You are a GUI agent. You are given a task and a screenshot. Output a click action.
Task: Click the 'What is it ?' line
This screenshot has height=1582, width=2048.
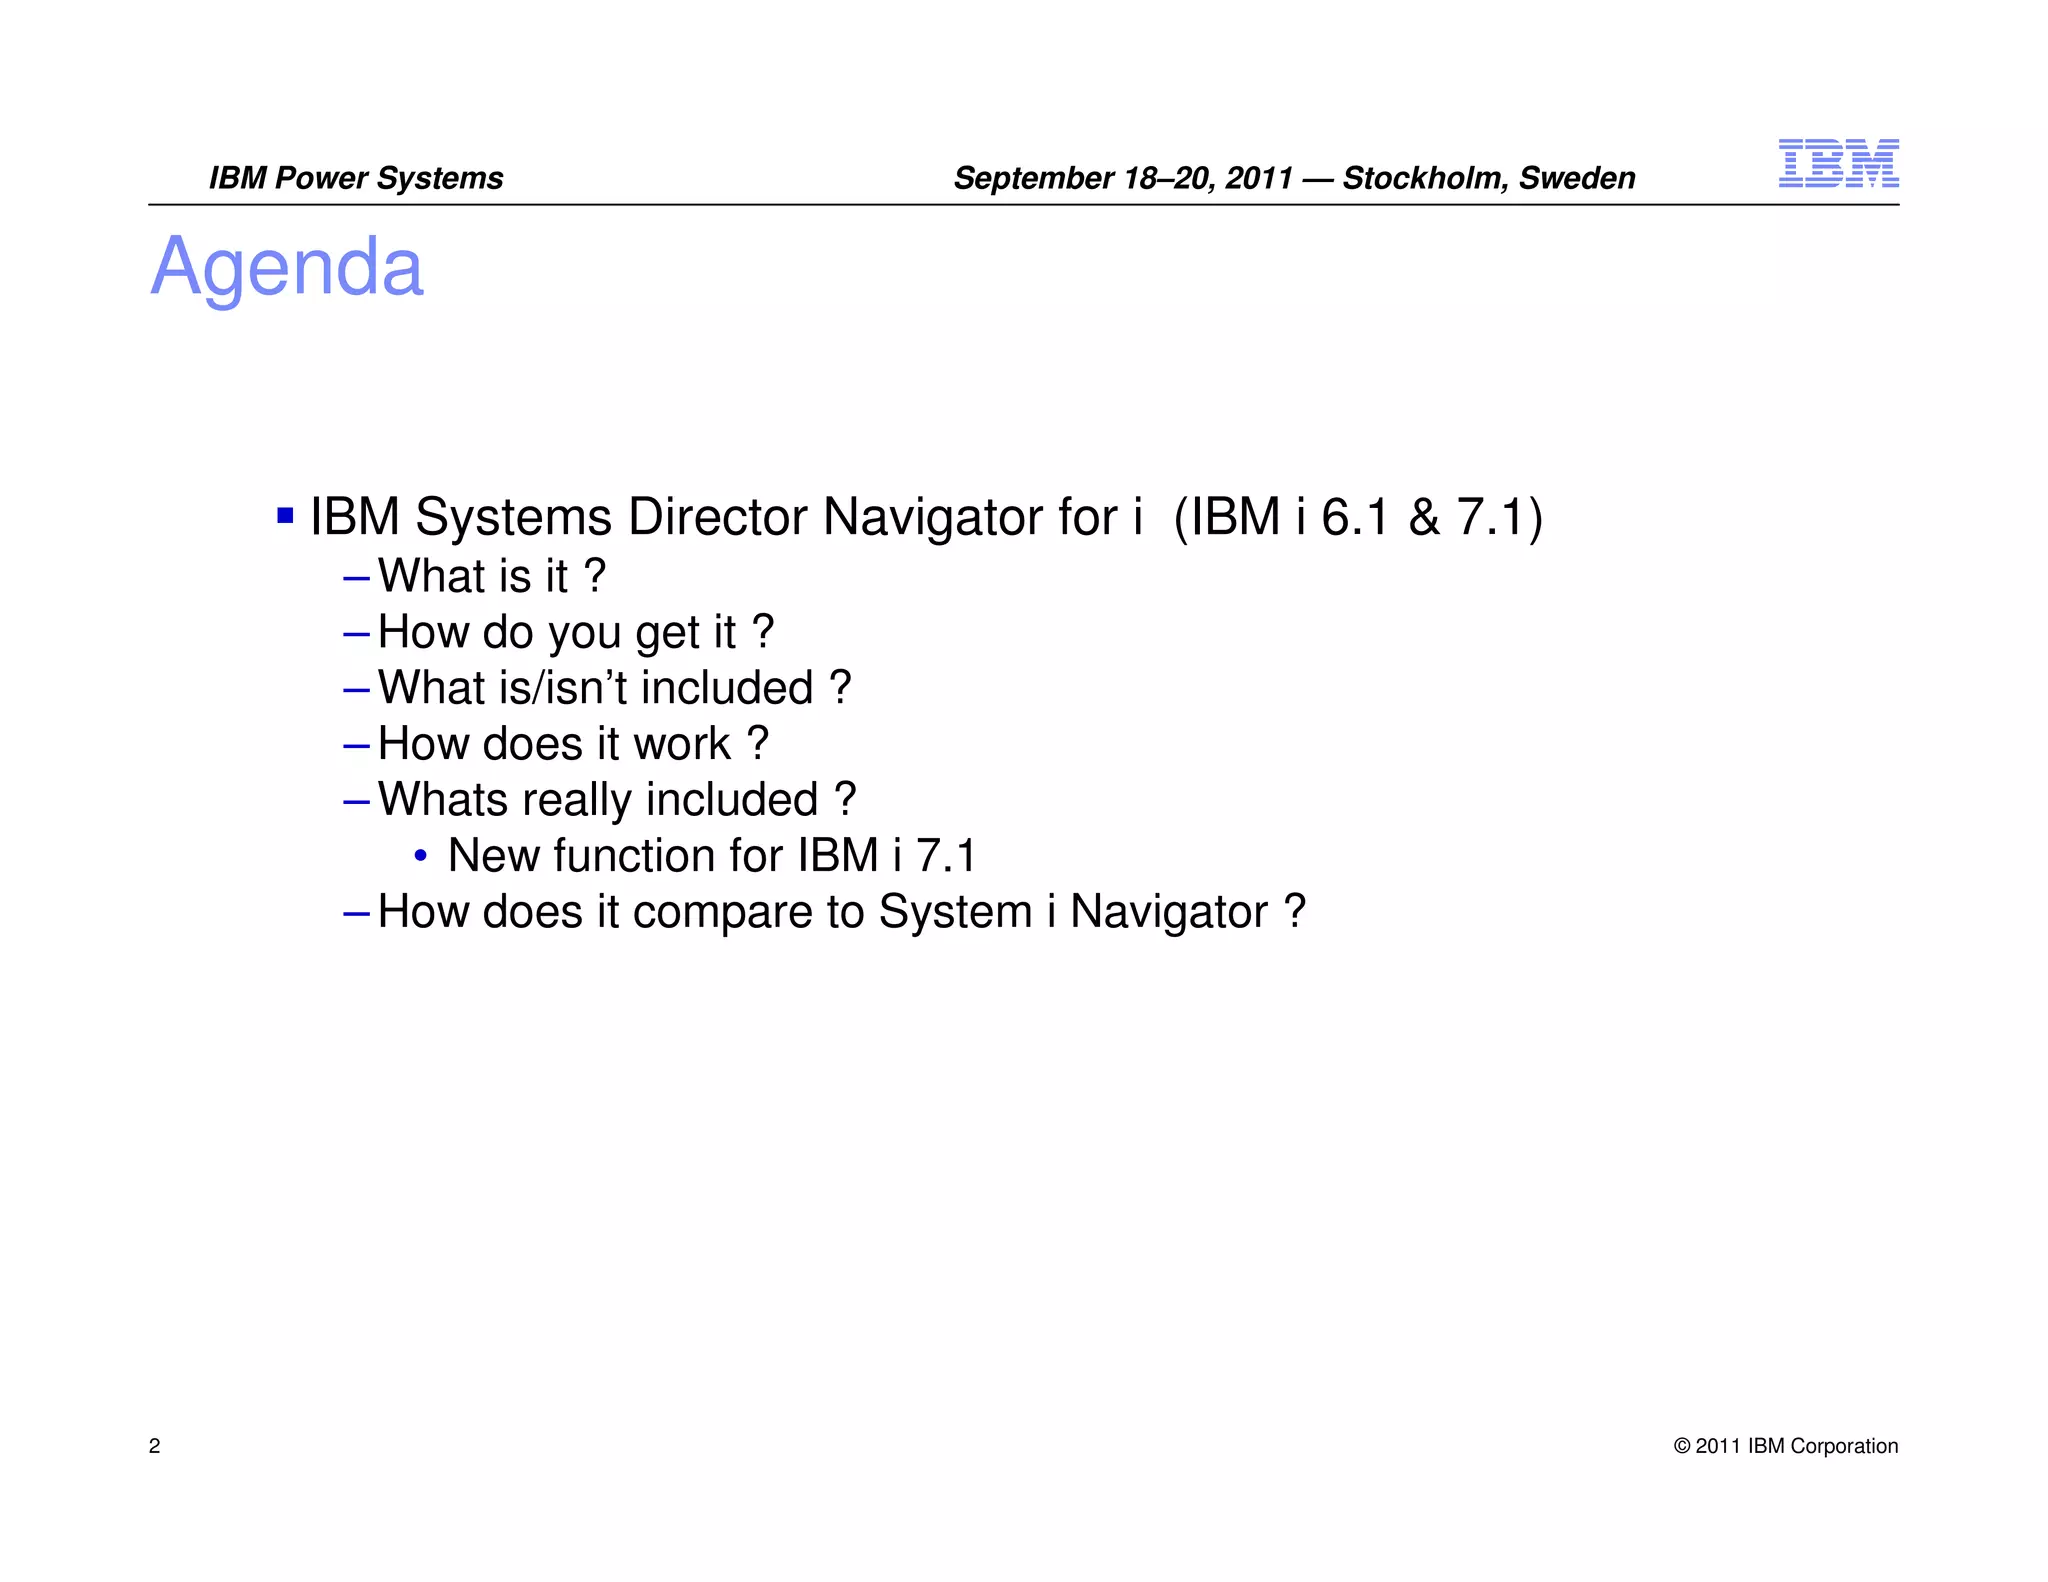[491, 576]
